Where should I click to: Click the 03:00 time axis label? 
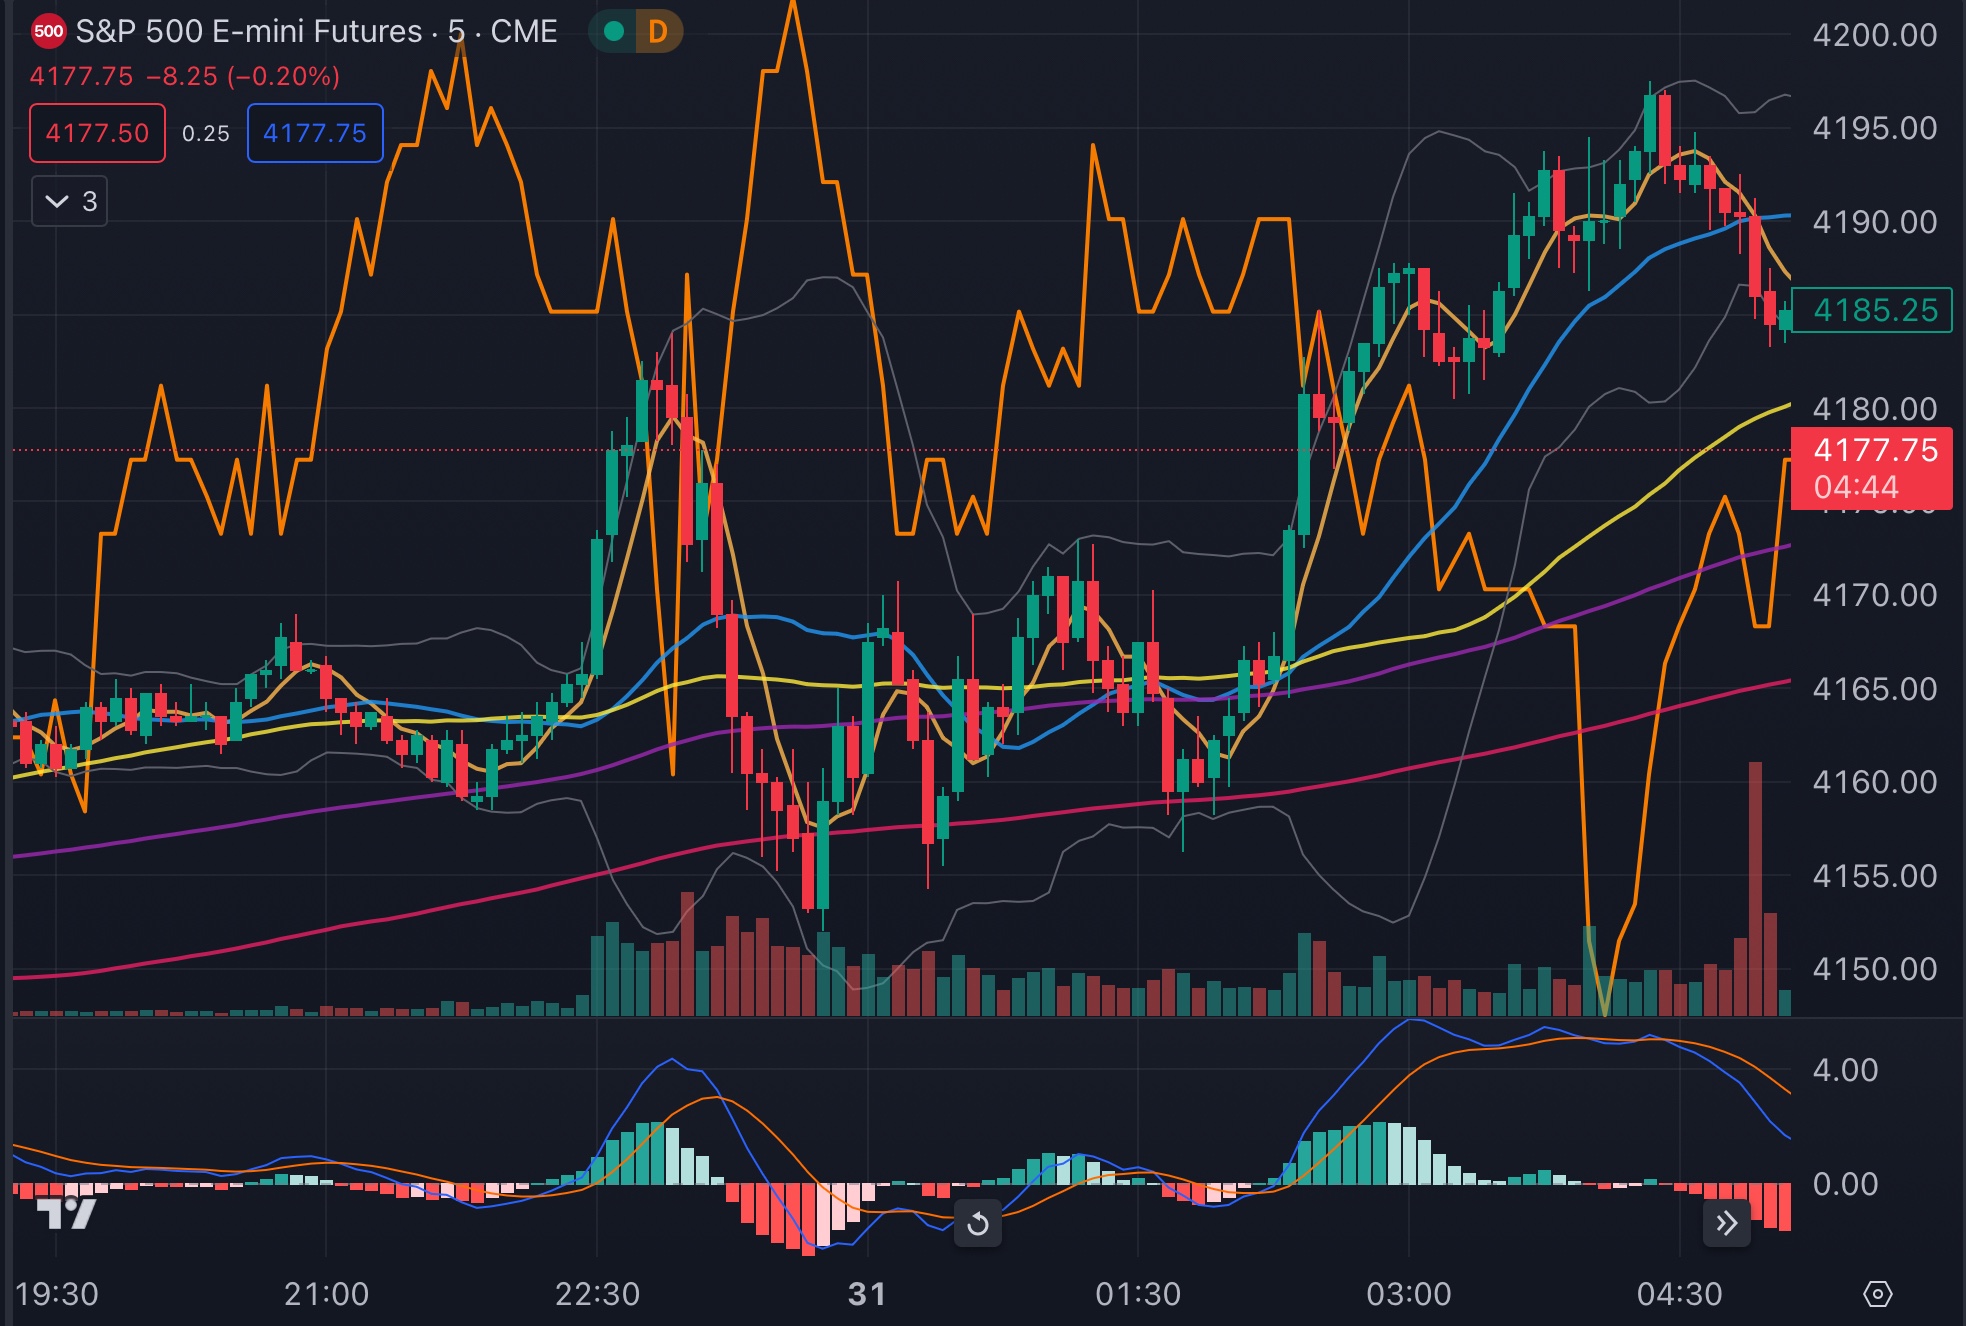(x=1408, y=1294)
